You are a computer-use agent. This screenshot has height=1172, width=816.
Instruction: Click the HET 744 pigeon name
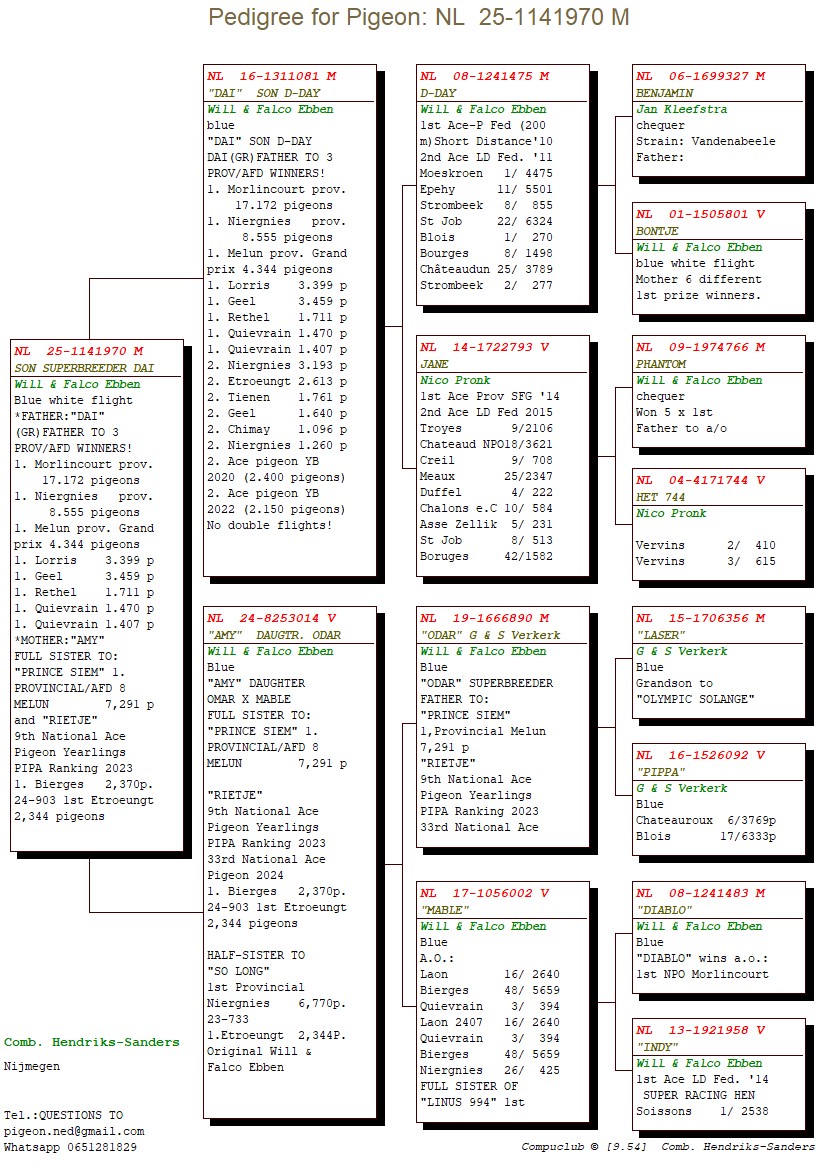[x=661, y=497]
